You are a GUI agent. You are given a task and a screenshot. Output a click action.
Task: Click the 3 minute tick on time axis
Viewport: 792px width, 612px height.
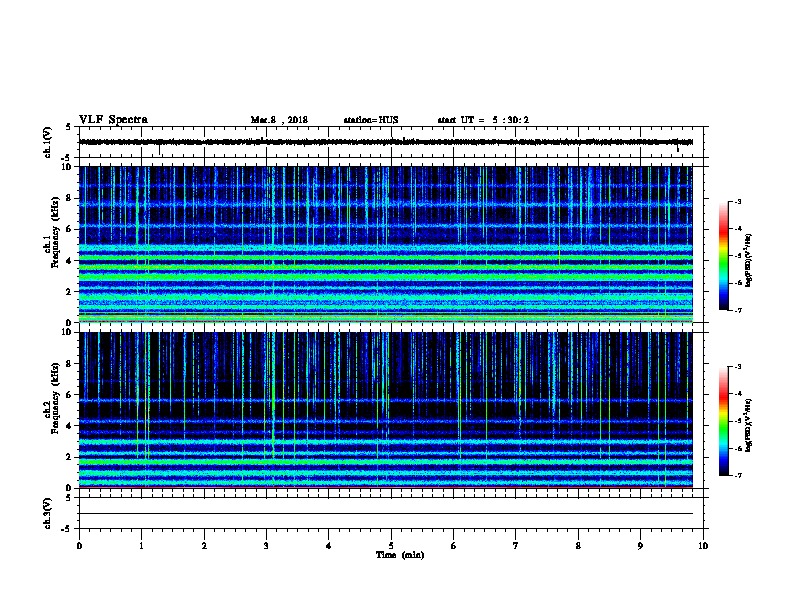pos(266,545)
